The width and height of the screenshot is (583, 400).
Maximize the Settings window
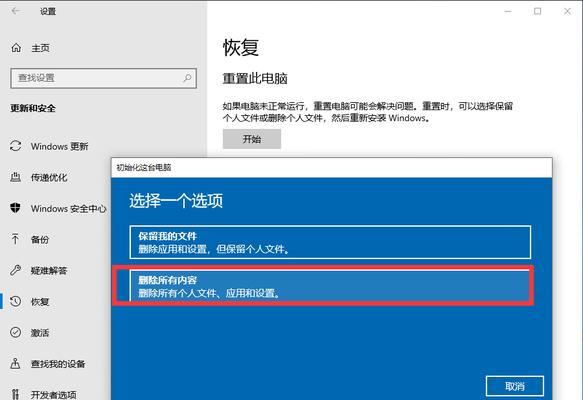coord(537,12)
